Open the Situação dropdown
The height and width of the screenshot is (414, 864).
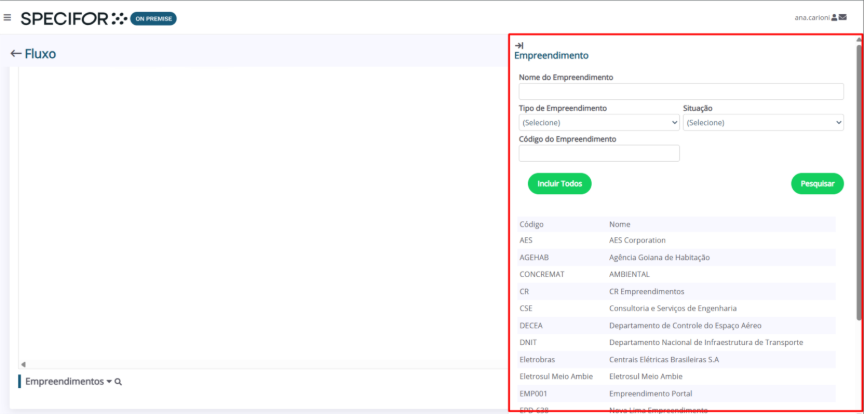pos(763,122)
